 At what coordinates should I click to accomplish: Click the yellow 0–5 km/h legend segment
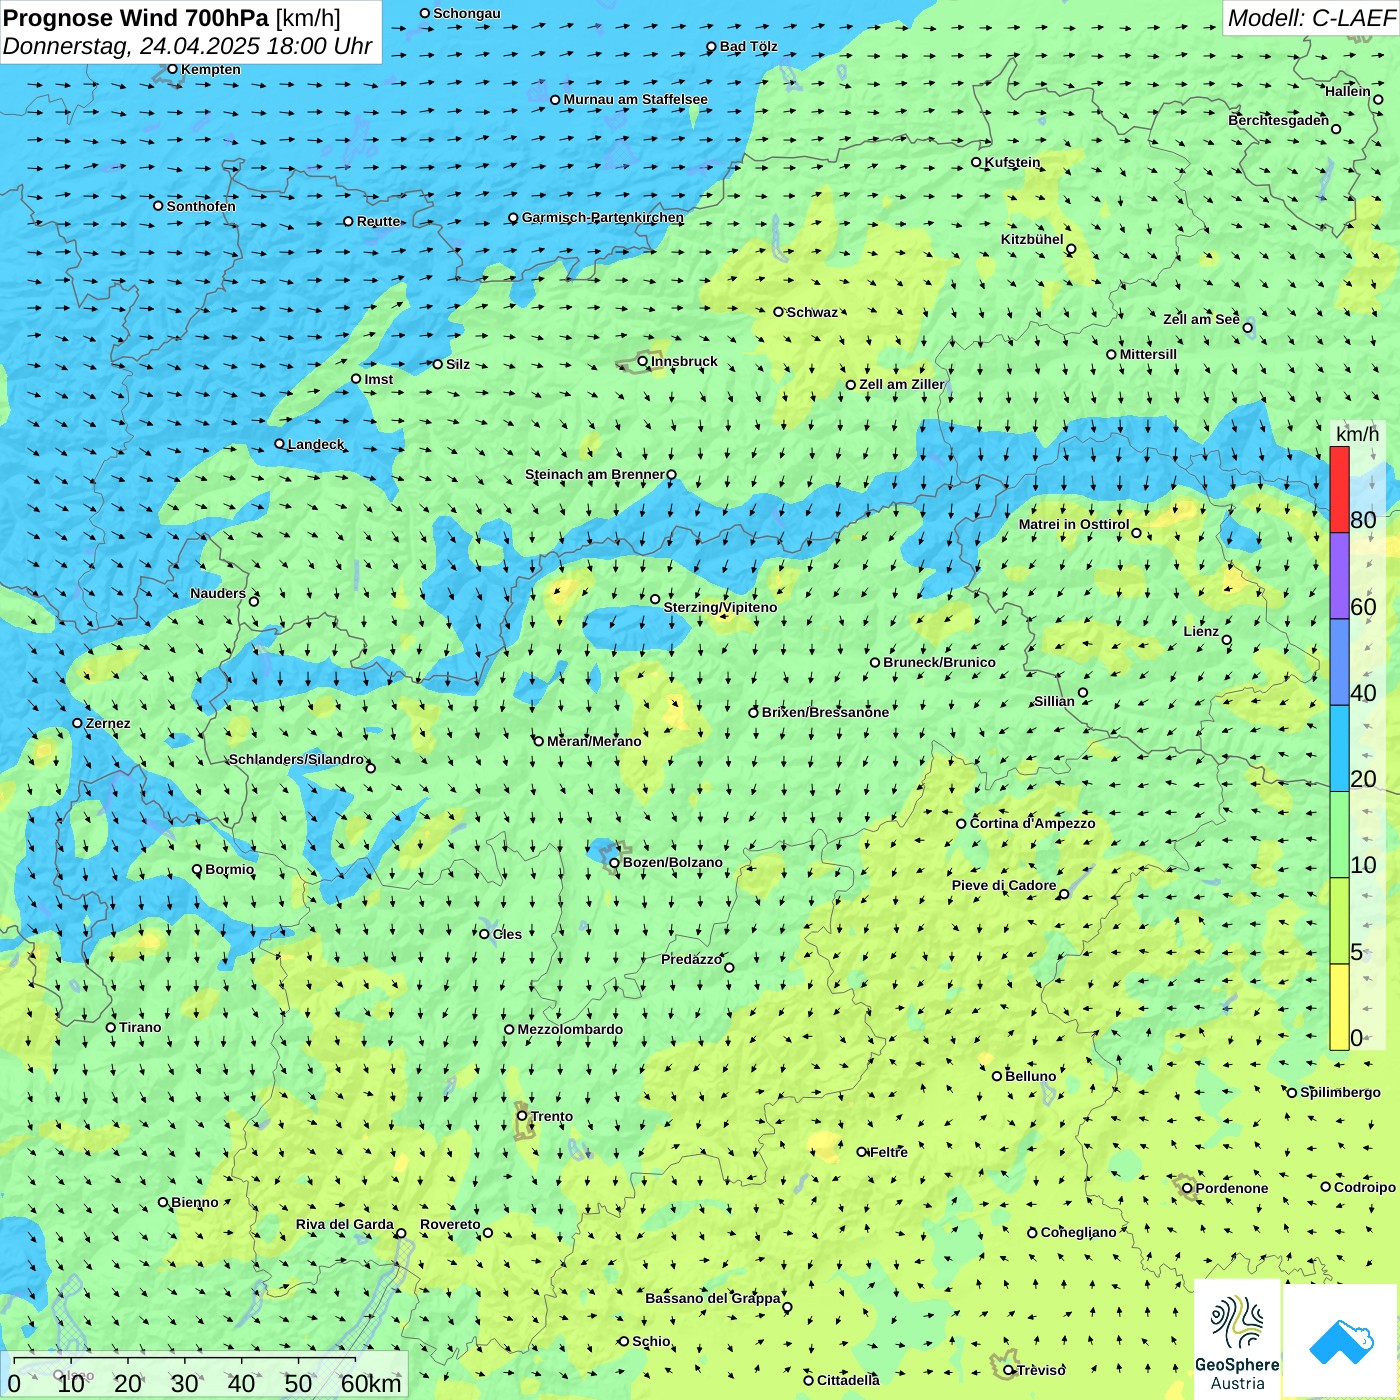coord(1339,1007)
